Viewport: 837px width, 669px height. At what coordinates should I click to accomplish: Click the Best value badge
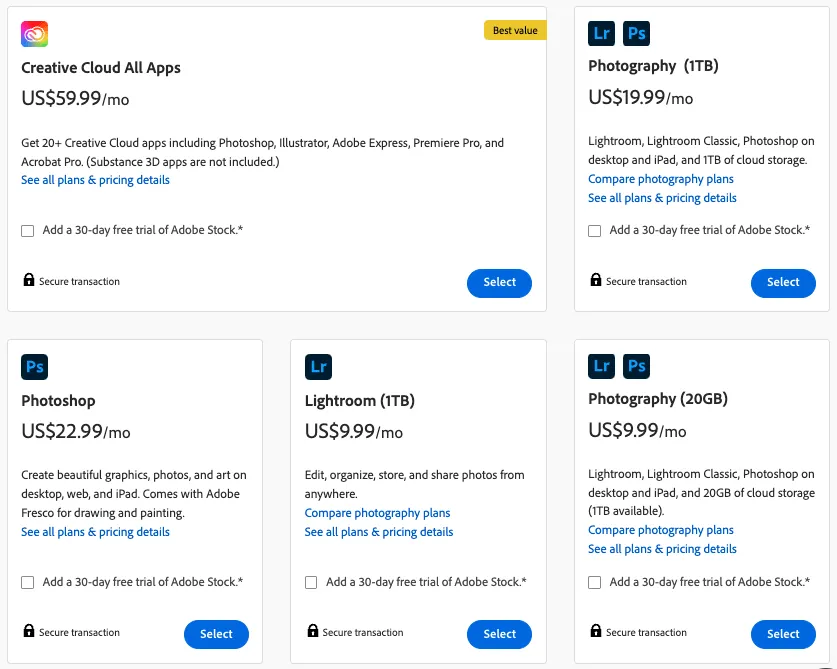tap(515, 30)
